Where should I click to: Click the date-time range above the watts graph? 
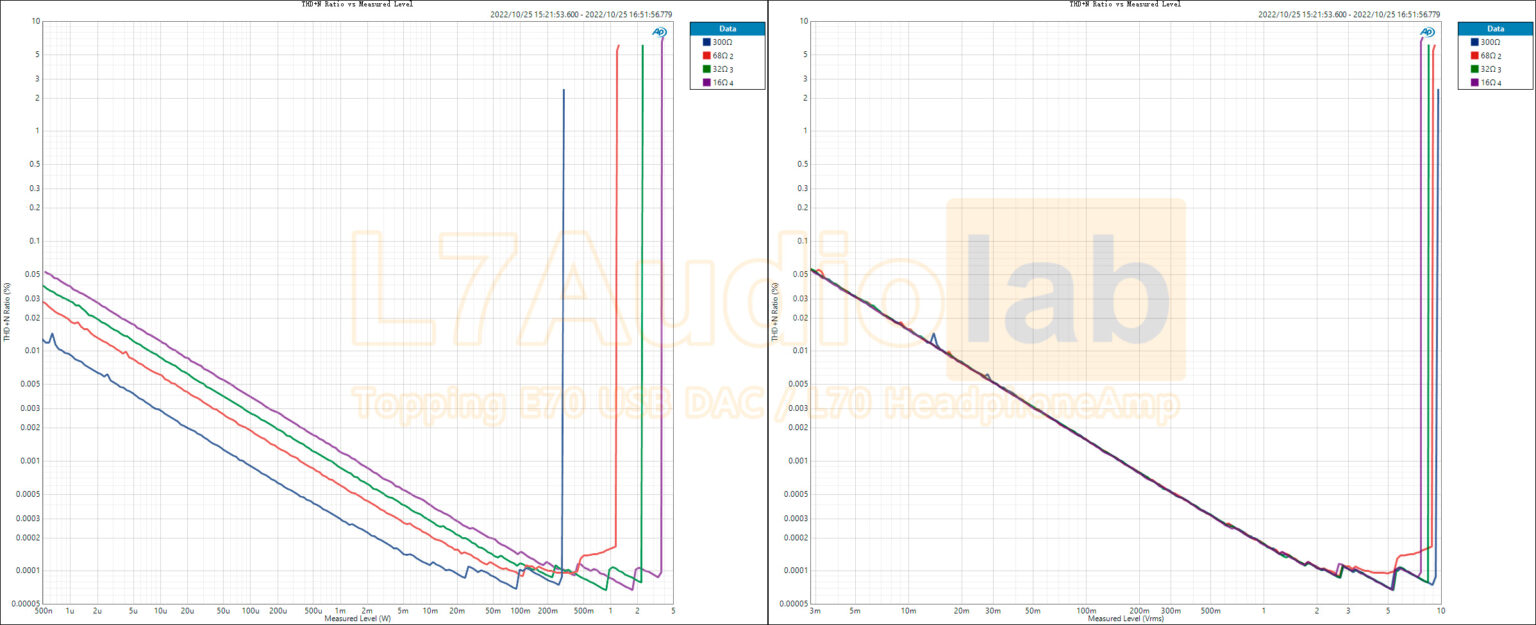coord(582,15)
